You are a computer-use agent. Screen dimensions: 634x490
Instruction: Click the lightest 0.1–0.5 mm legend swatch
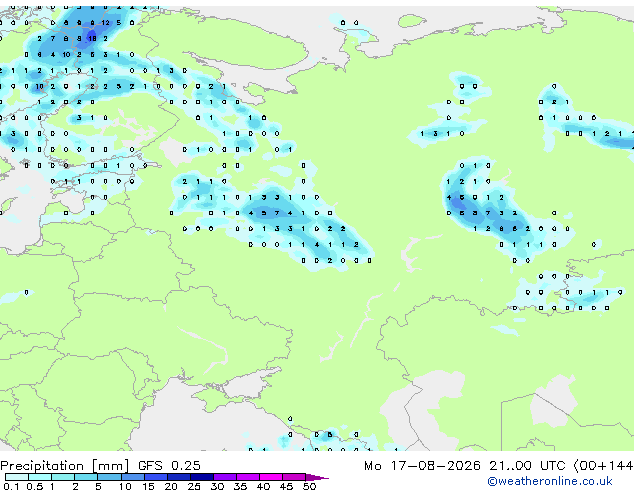(17, 477)
